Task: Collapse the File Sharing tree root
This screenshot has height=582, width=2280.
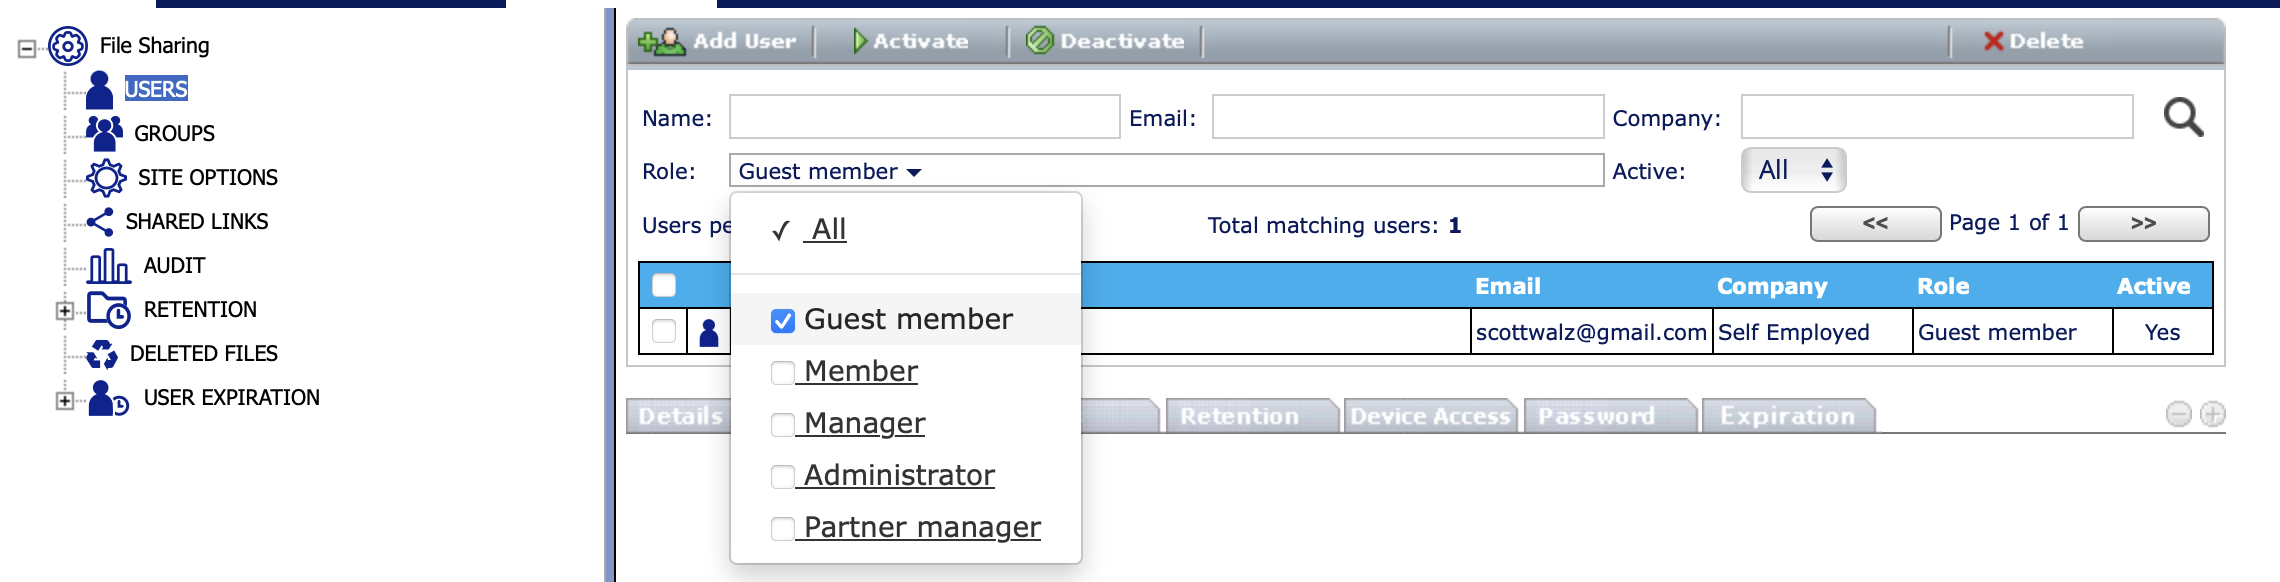Action: point(27,48)
